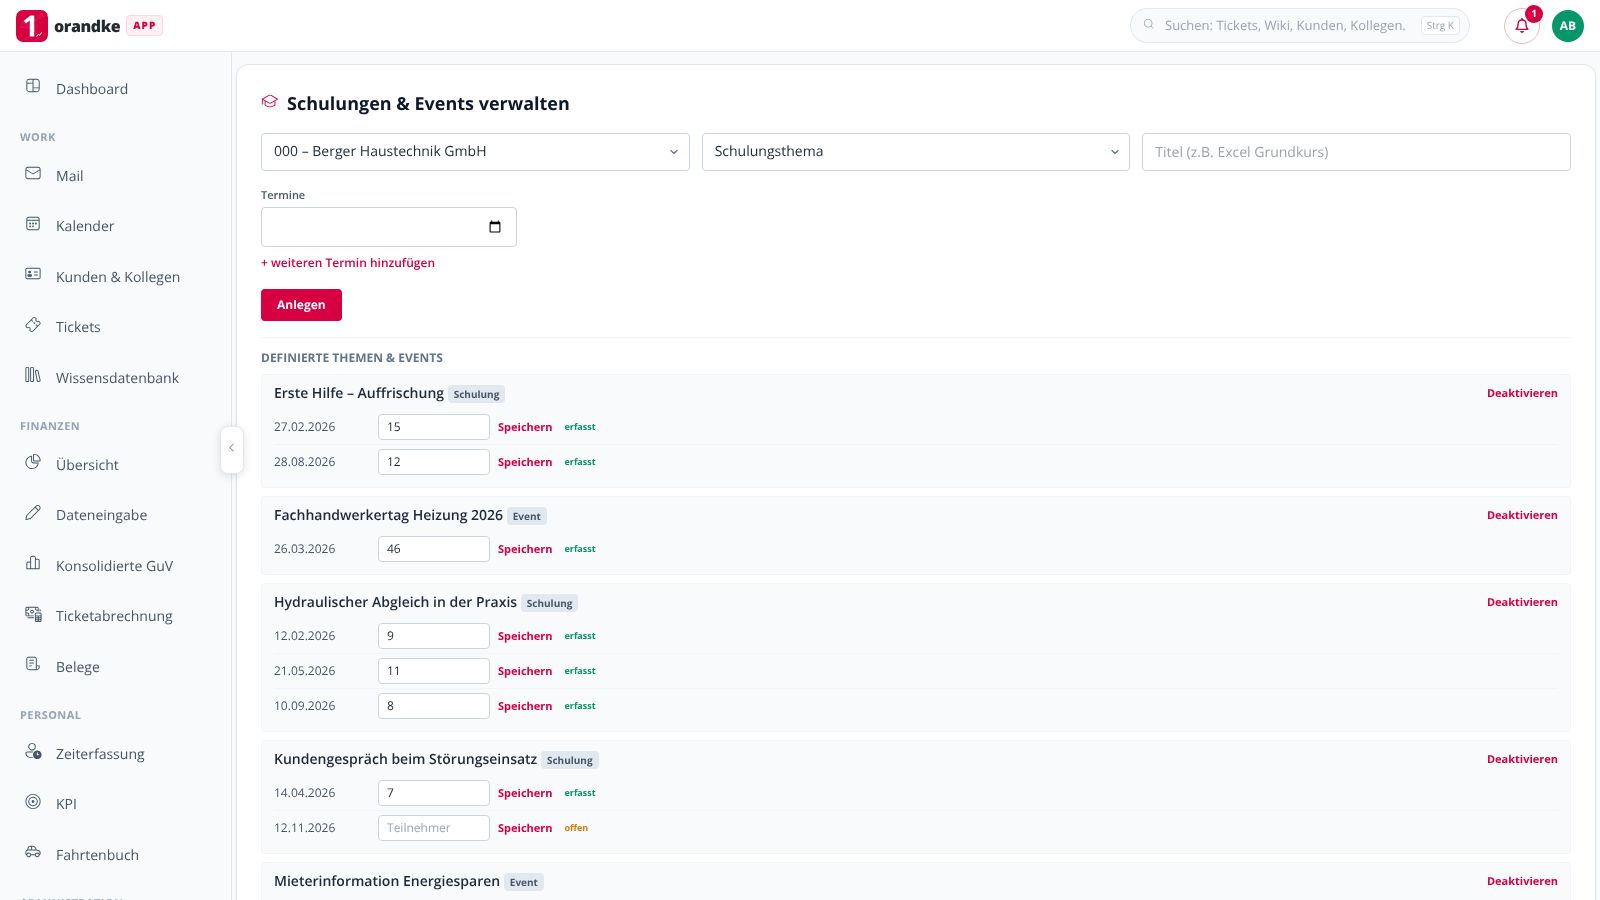Viewport: 1600px width, 900px height.
Task: Click the Kunden & Kollegen icon
Action: pos(33,274)
